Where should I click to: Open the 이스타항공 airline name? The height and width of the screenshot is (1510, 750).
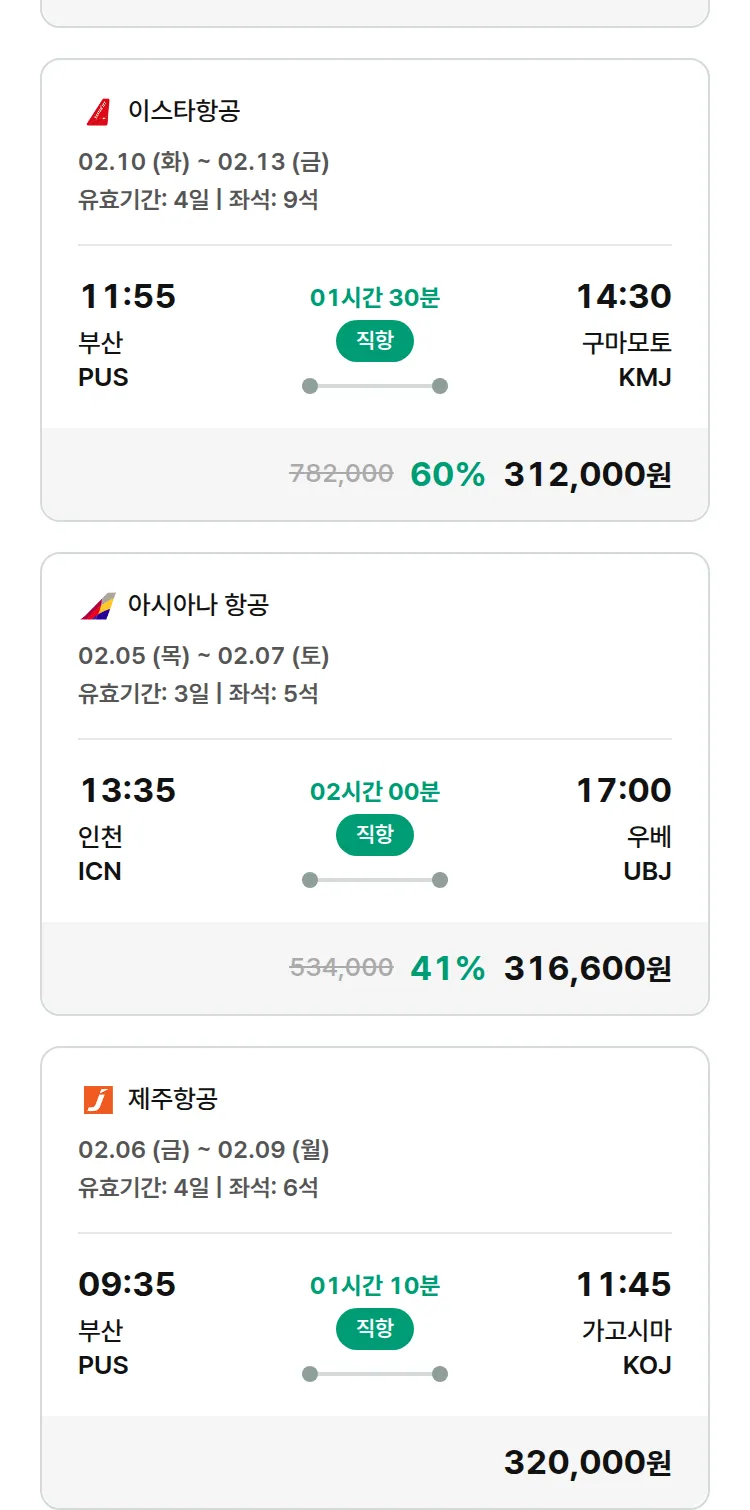[184, 111]
